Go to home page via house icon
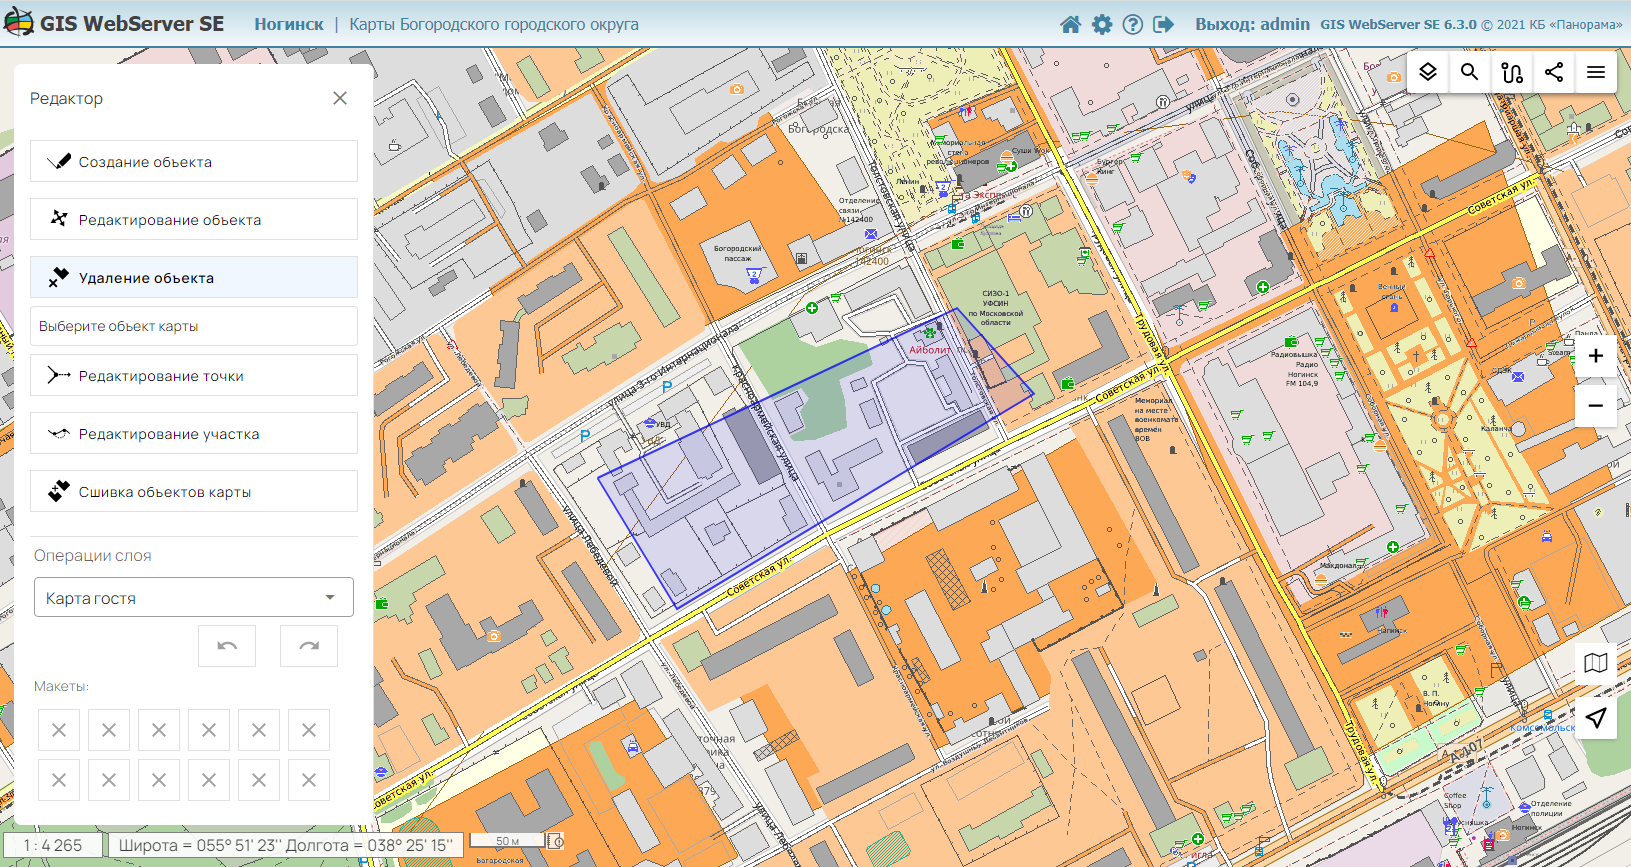The width and height of the screenshot is (1631, 867). tap(1070, 24)
